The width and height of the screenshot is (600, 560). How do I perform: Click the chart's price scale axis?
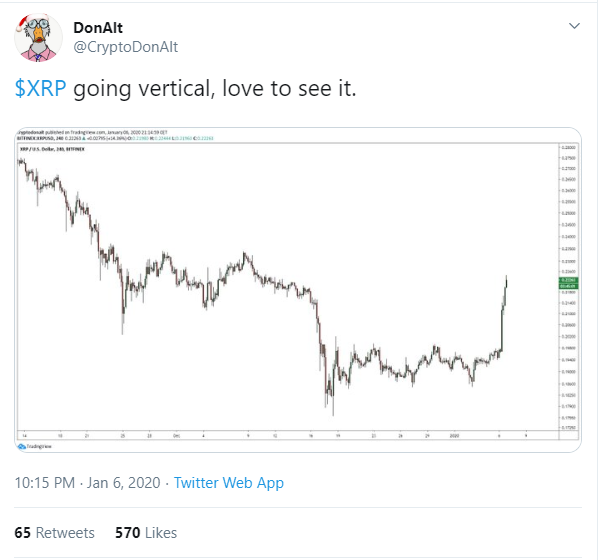point(569,287)
